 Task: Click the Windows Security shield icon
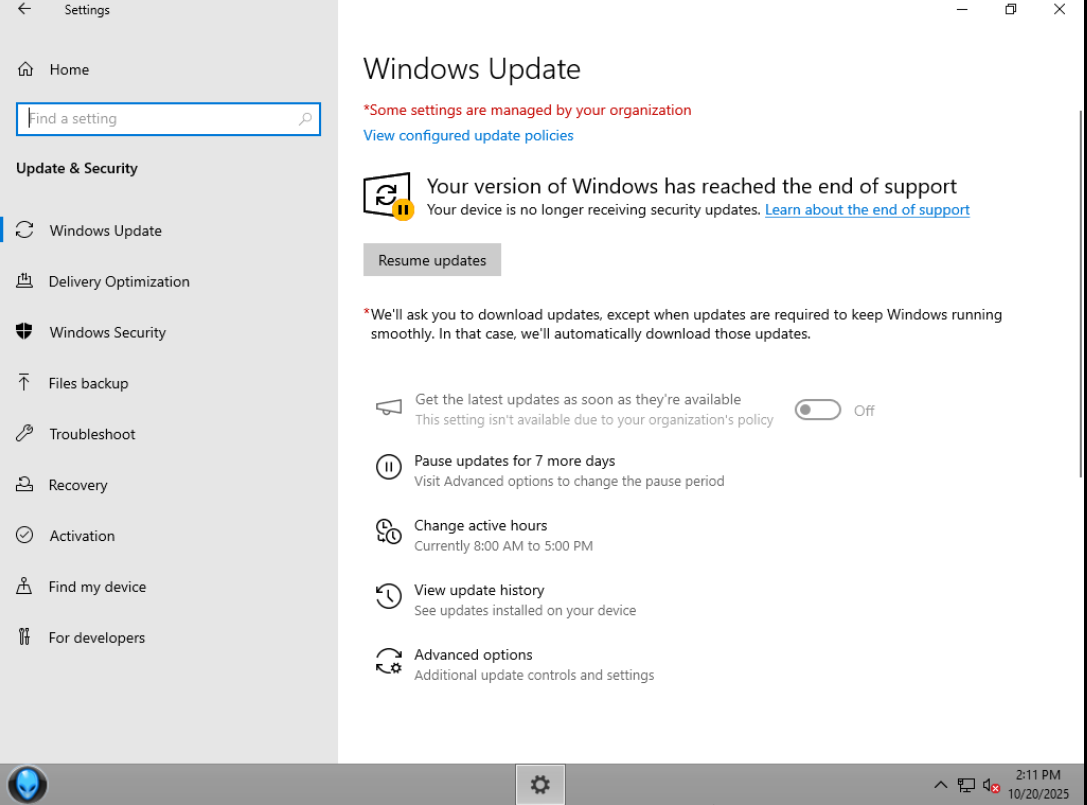point(24,331)
